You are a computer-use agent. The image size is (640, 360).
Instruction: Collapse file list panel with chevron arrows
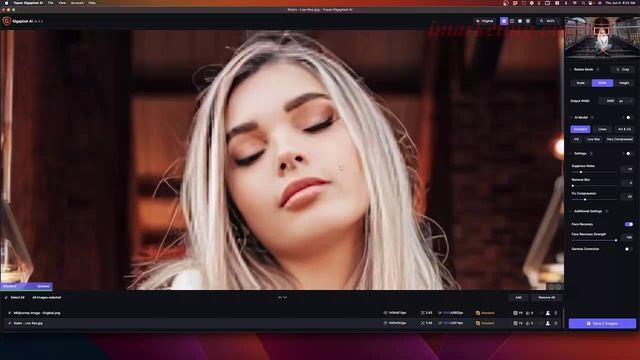tap(282, 298)
